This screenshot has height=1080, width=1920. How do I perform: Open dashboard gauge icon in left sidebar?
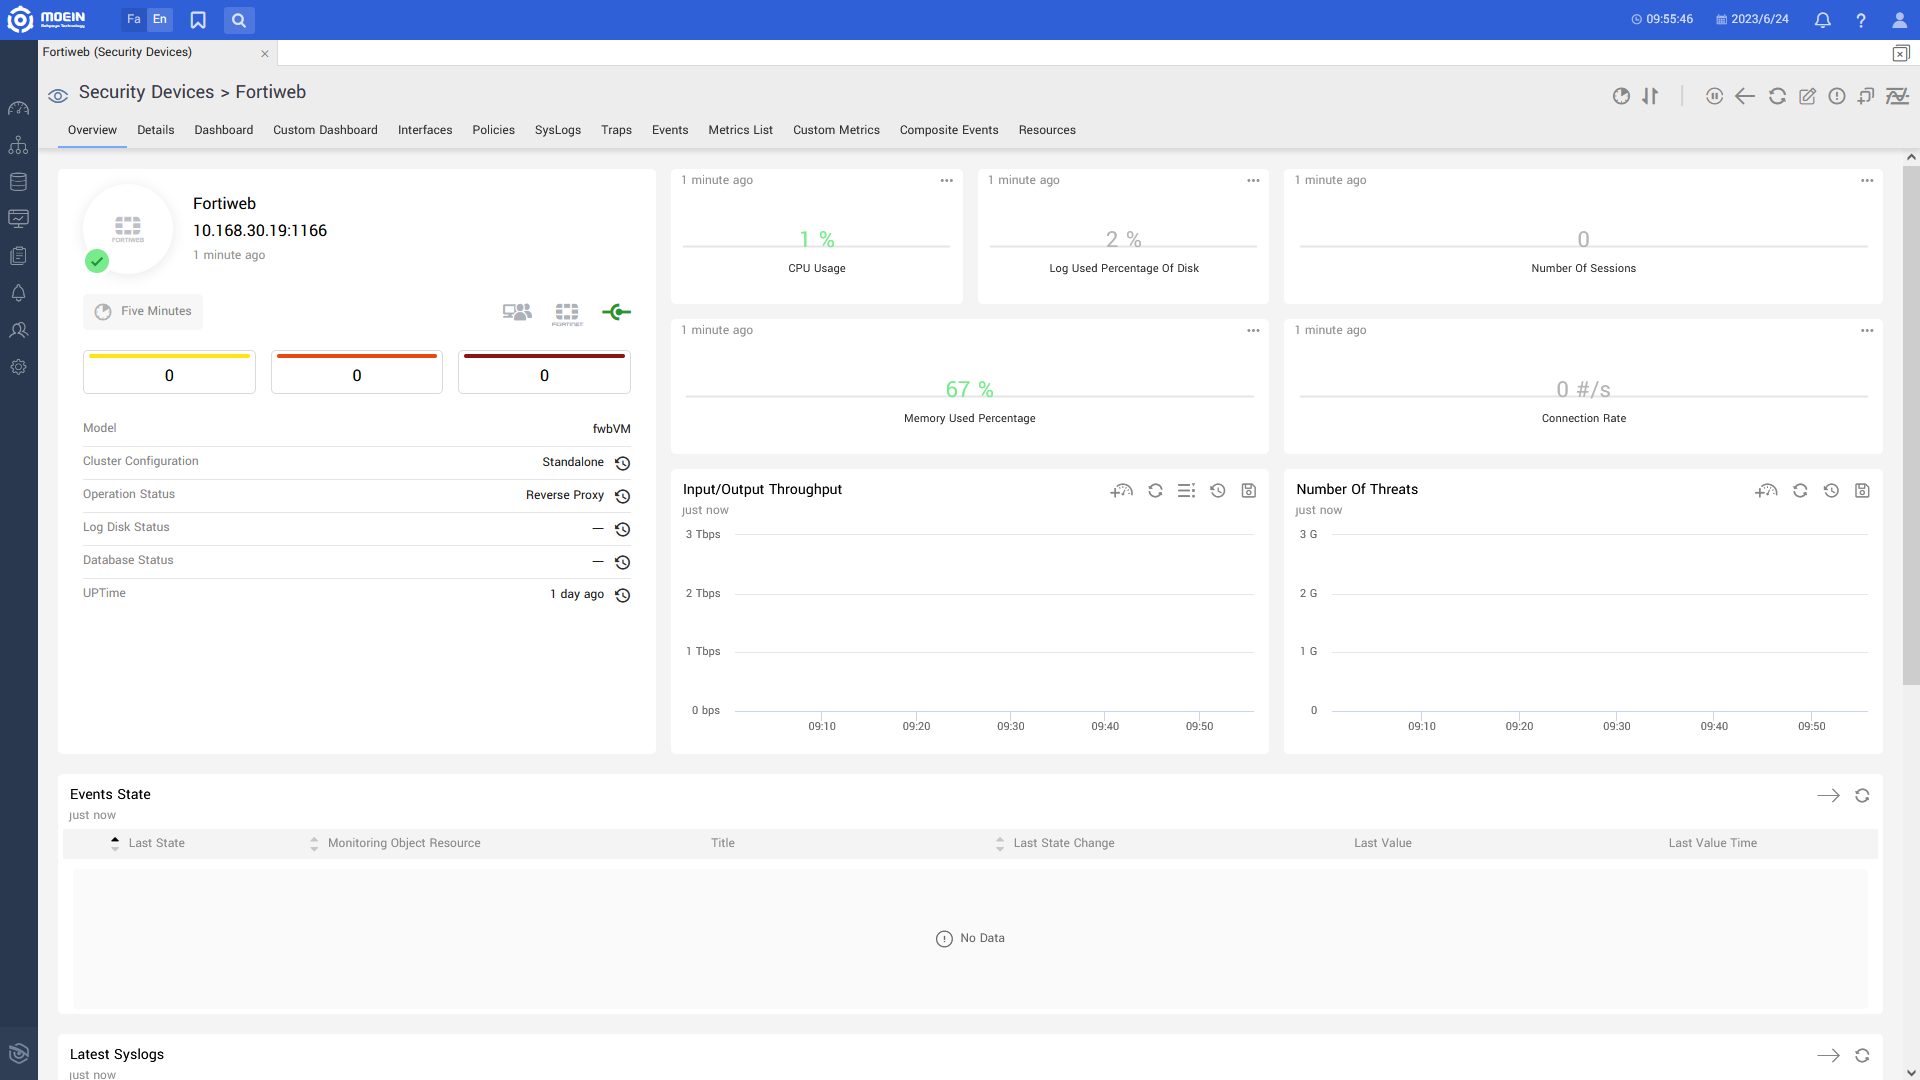[18, 108]
